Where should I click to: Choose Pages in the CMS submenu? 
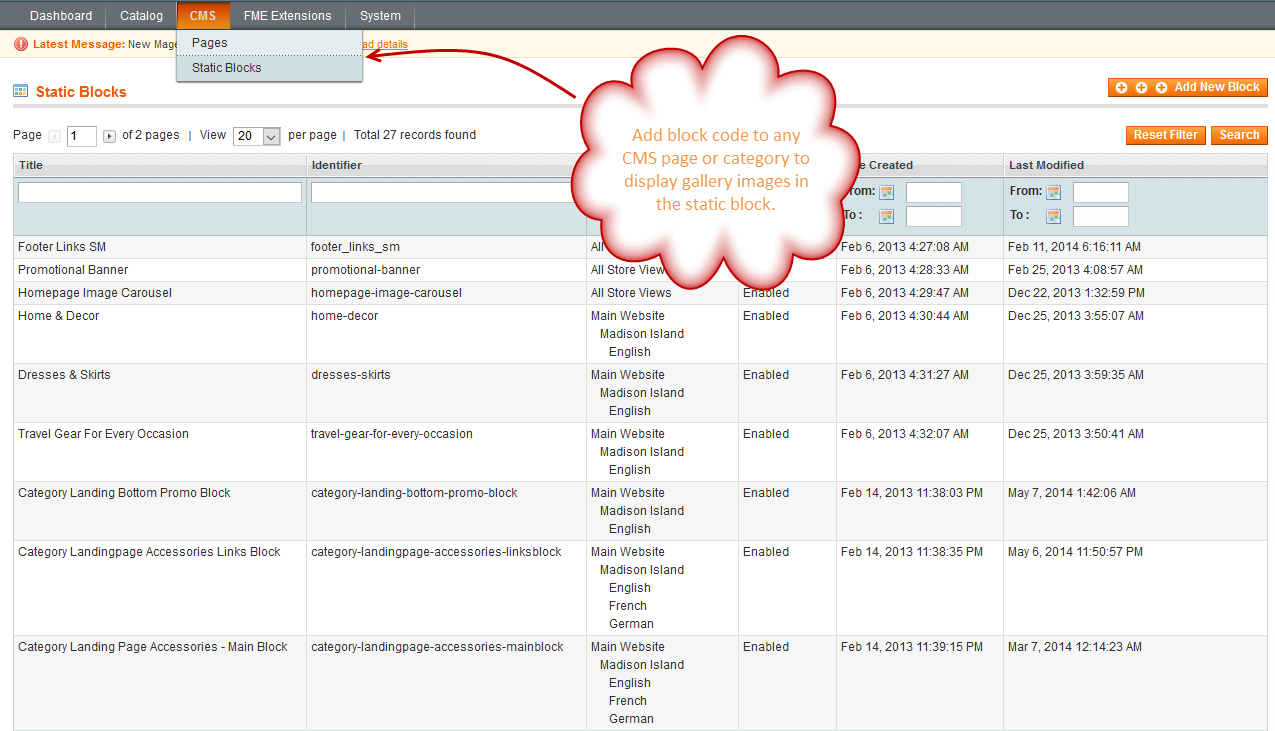(x=210, y=43)
